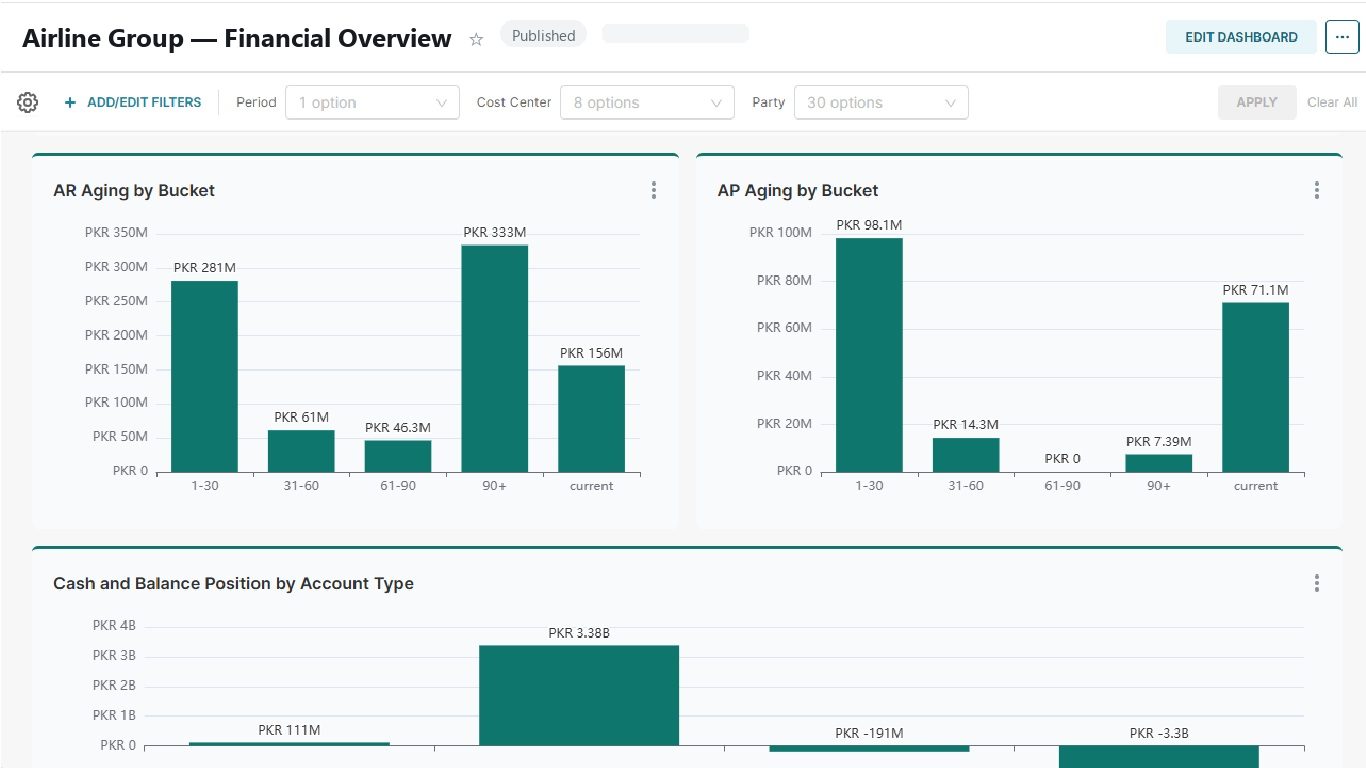
Task: Click the AP Aging by Bucket chart title
Action: point(798,190)
